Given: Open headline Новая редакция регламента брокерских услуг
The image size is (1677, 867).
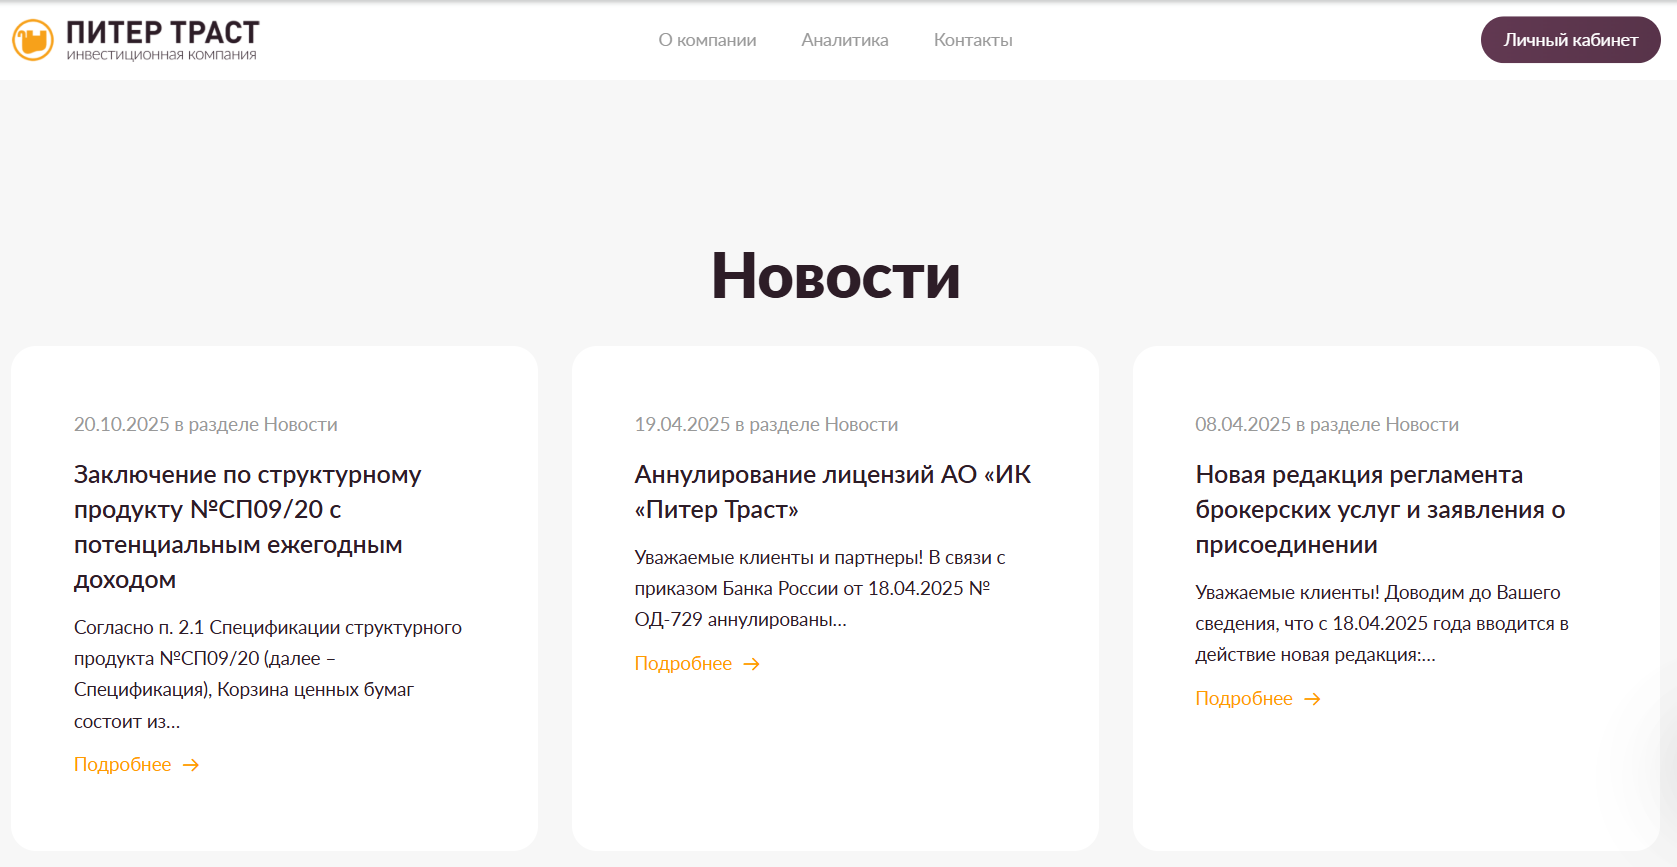Looking at the screenshot, I should pyautogui.click(x=1380, y=510).
